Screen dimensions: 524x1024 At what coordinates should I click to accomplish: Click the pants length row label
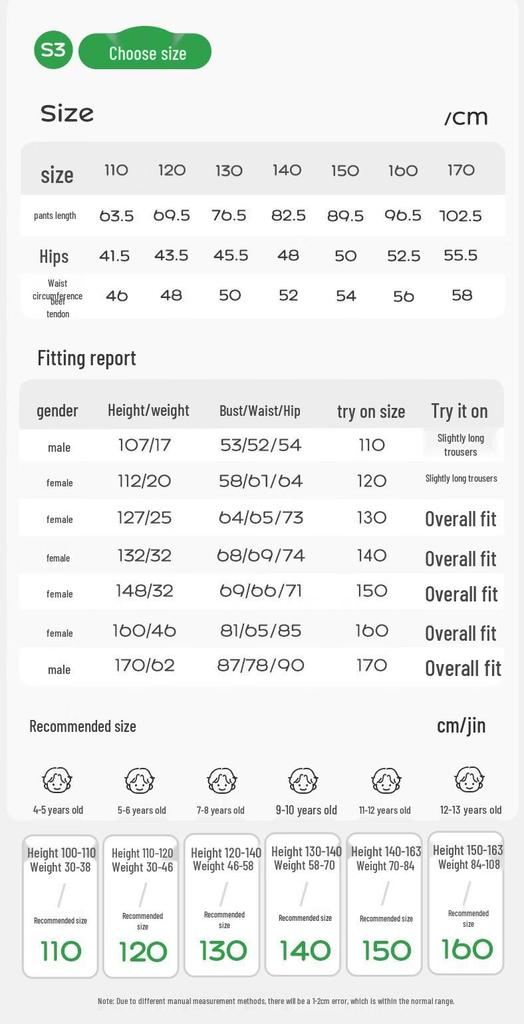55,216
